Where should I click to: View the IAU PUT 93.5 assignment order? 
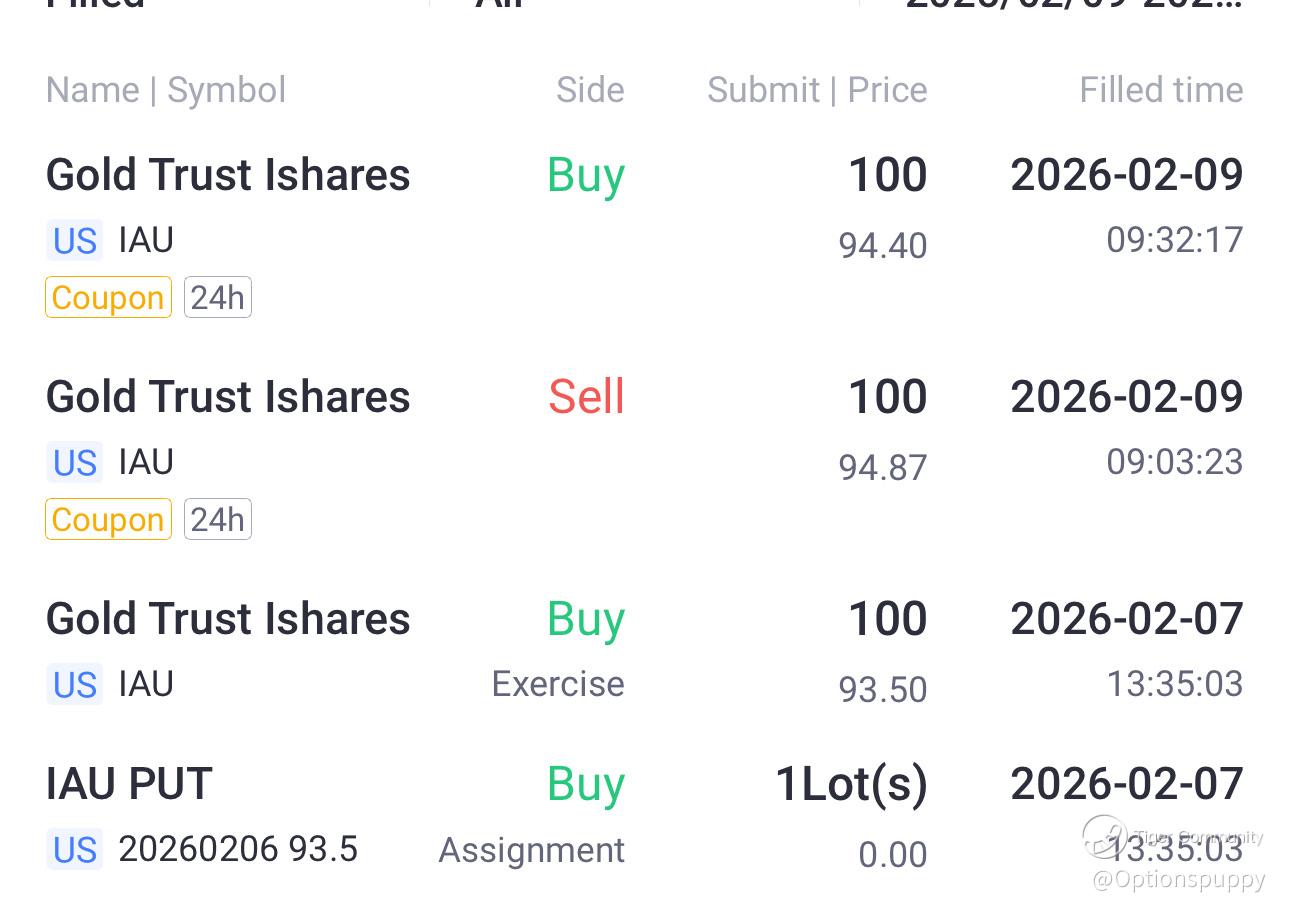(130, 784)
